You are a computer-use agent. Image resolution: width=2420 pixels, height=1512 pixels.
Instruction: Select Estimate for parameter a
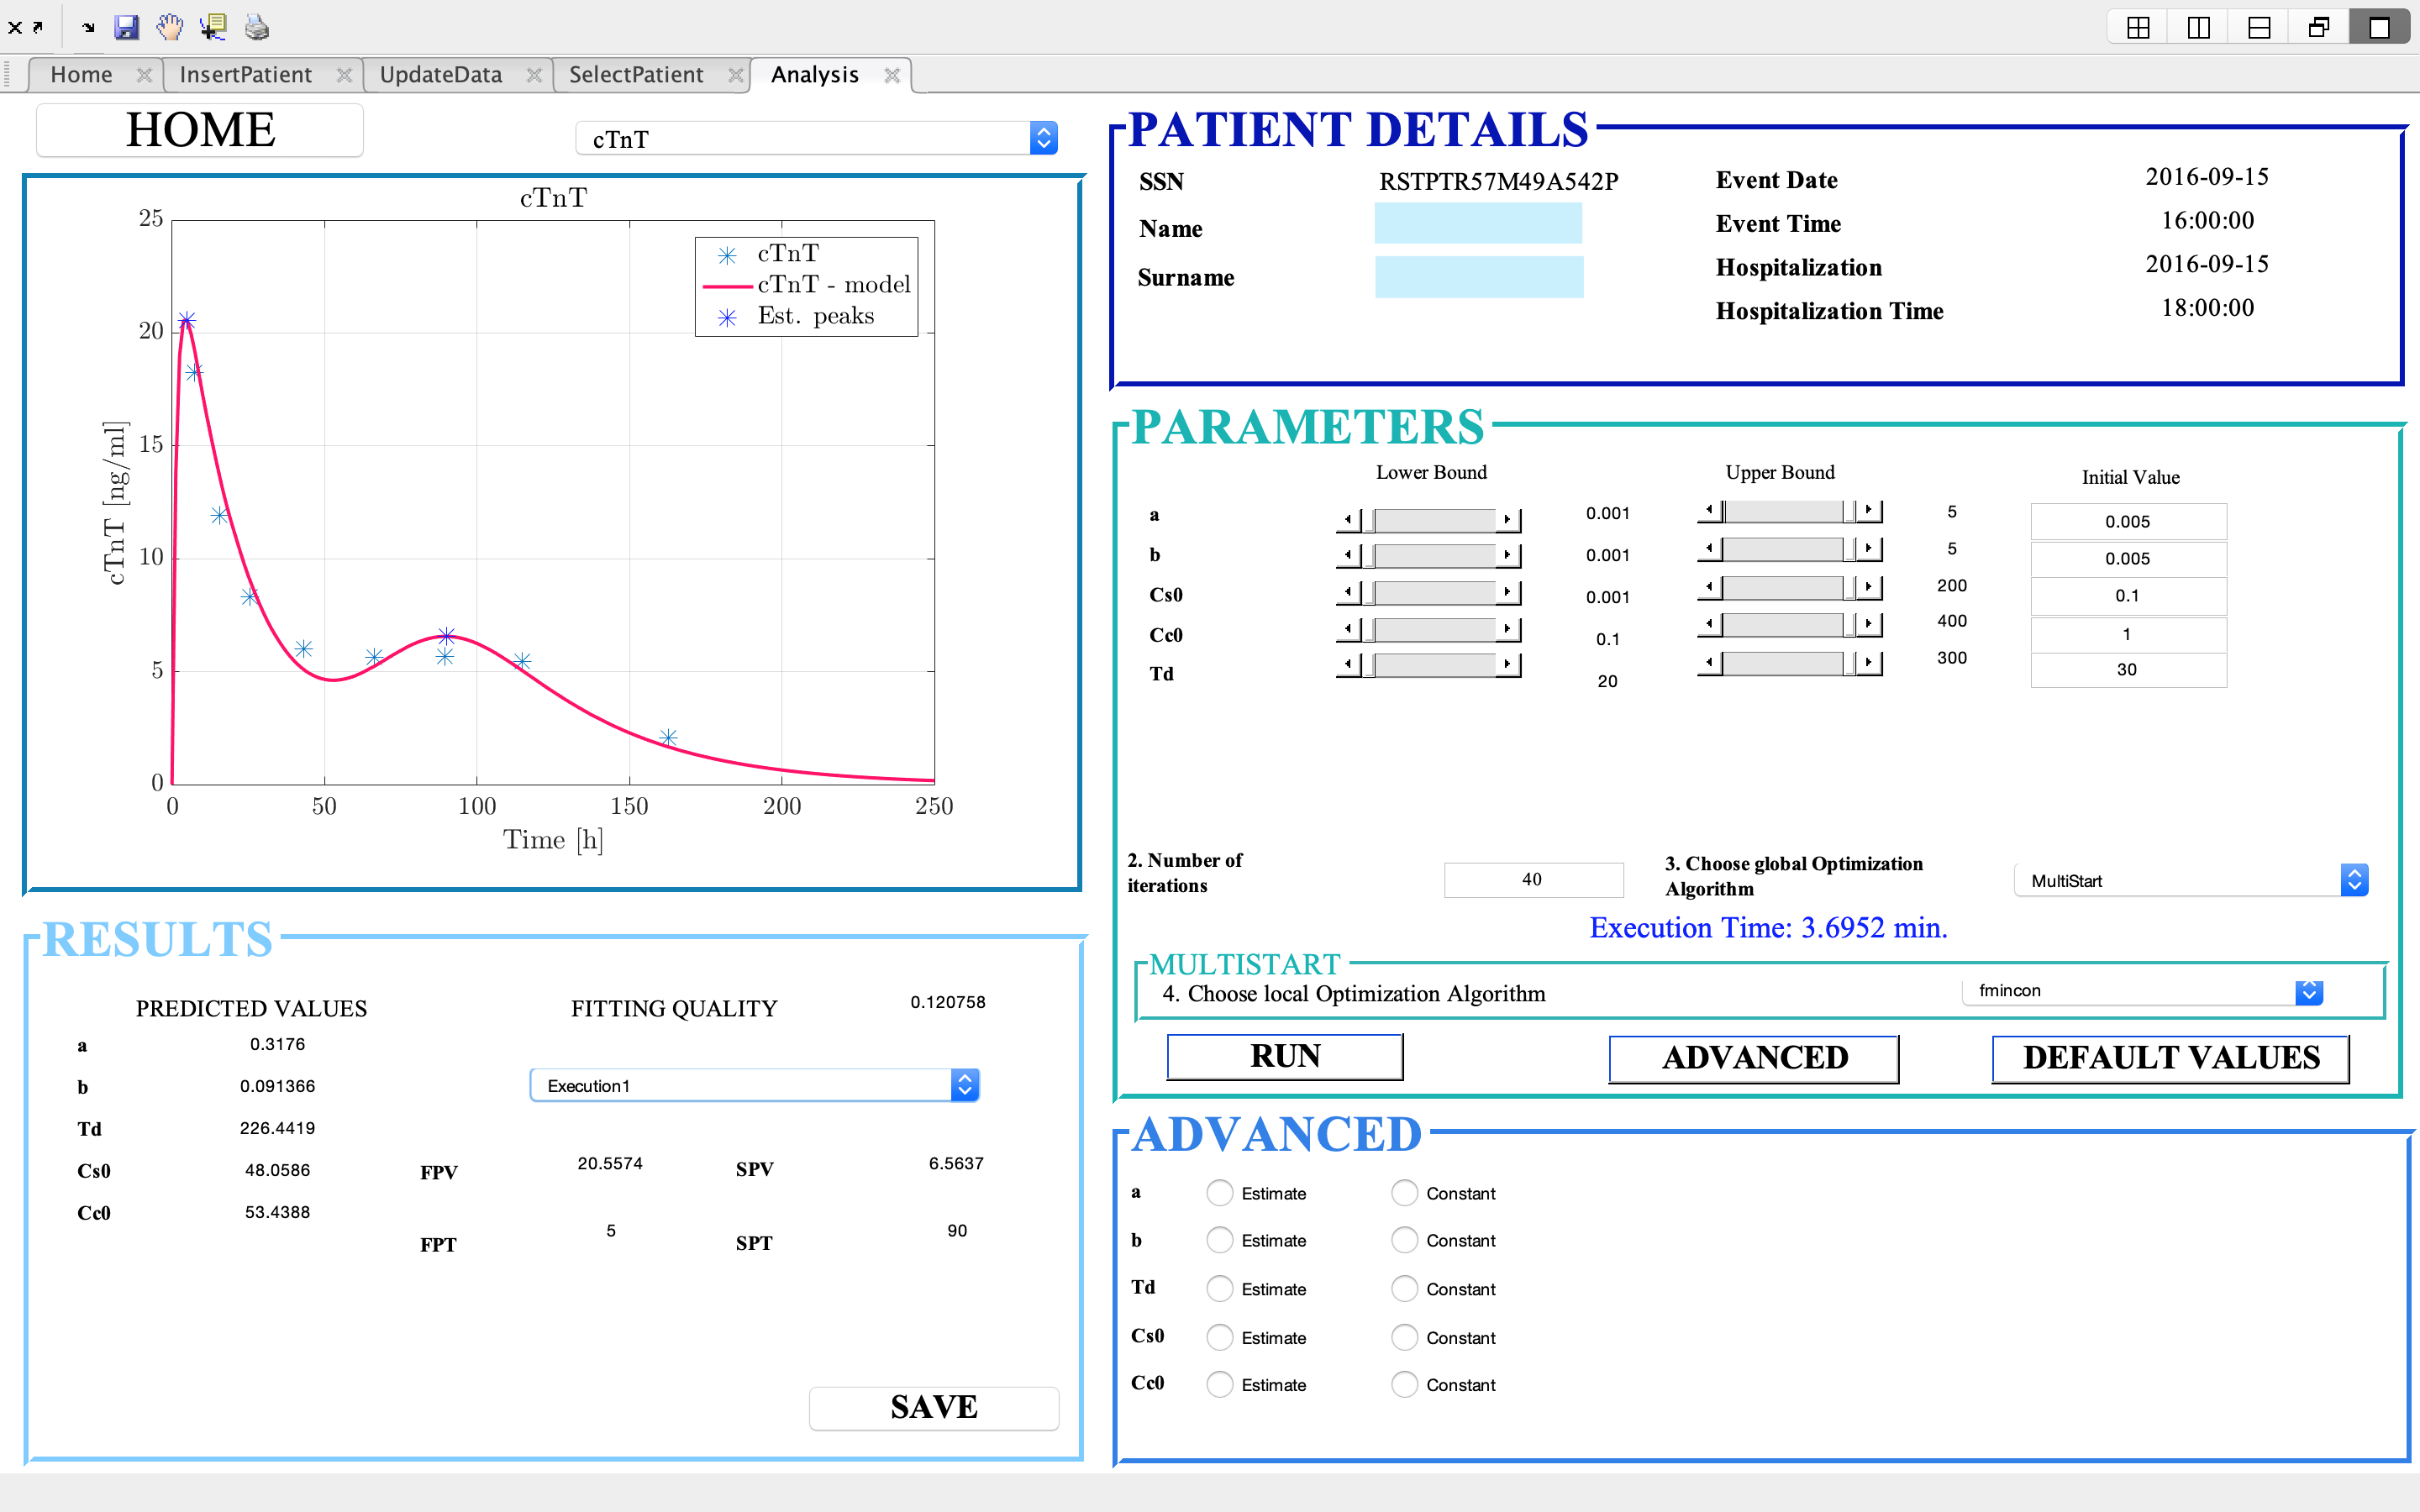[x=1219, y=1193]
